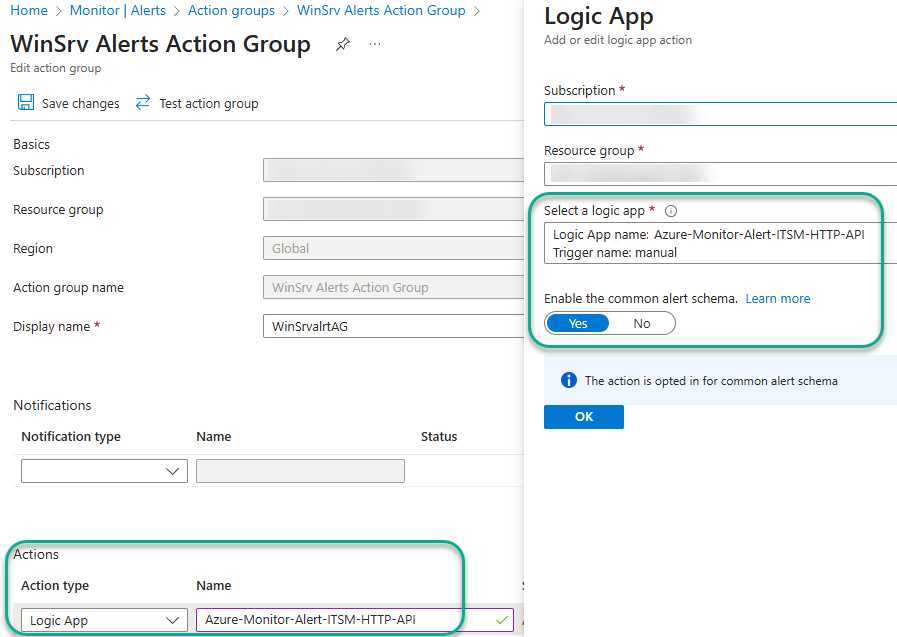Open the Action type dropdown showing Logic App
The width and height of the screenshot is (897, 637).
click(104, 620)
